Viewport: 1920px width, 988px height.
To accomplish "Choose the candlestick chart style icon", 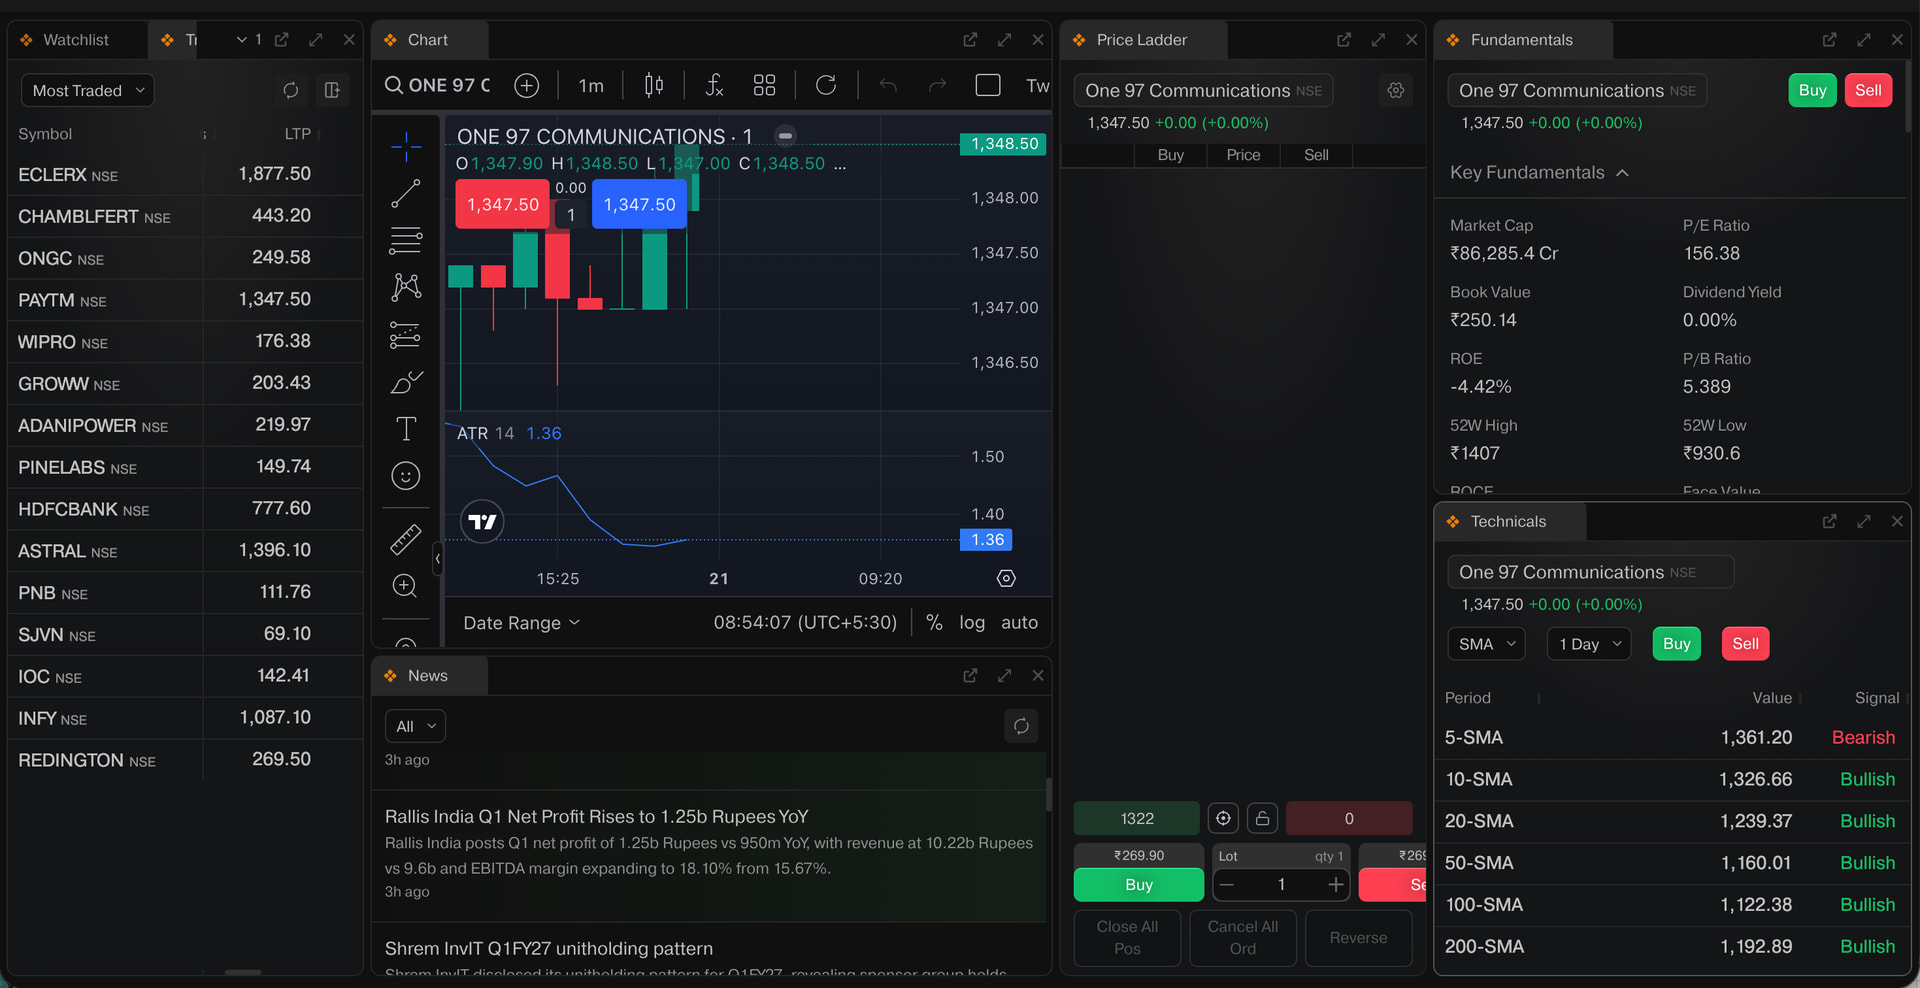I will 654,85.
